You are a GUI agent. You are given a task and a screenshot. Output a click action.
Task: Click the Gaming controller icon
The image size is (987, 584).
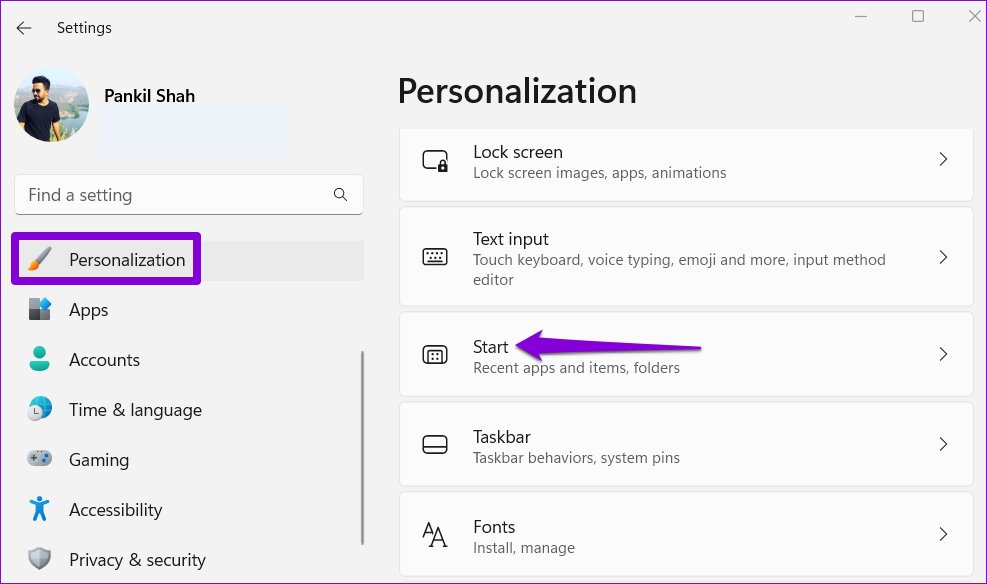(40, 458)
